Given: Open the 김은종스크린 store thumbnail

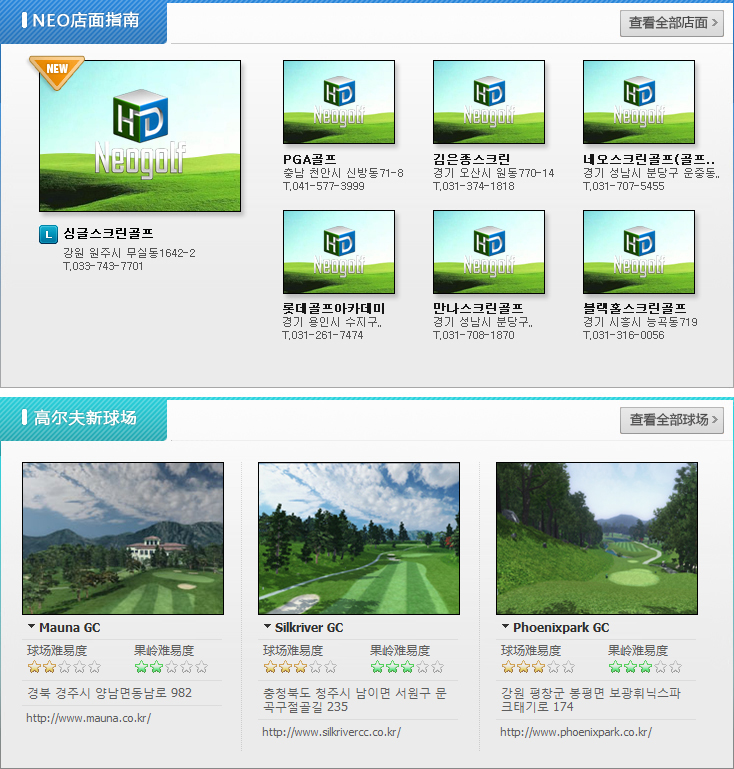Looking at the screenshot, I should (x=489, y=102).
